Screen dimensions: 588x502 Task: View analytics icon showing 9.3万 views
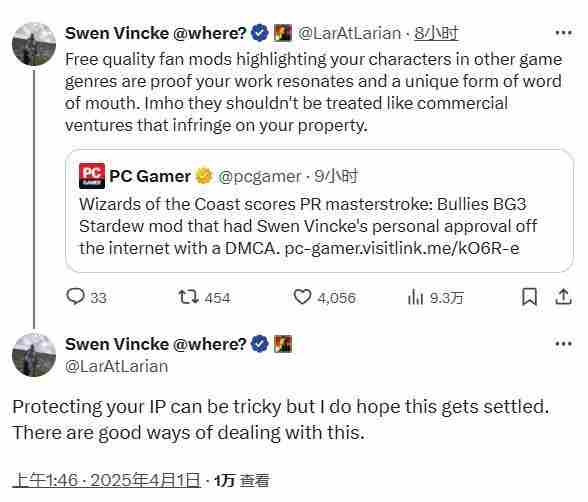(x=416, y=297)
